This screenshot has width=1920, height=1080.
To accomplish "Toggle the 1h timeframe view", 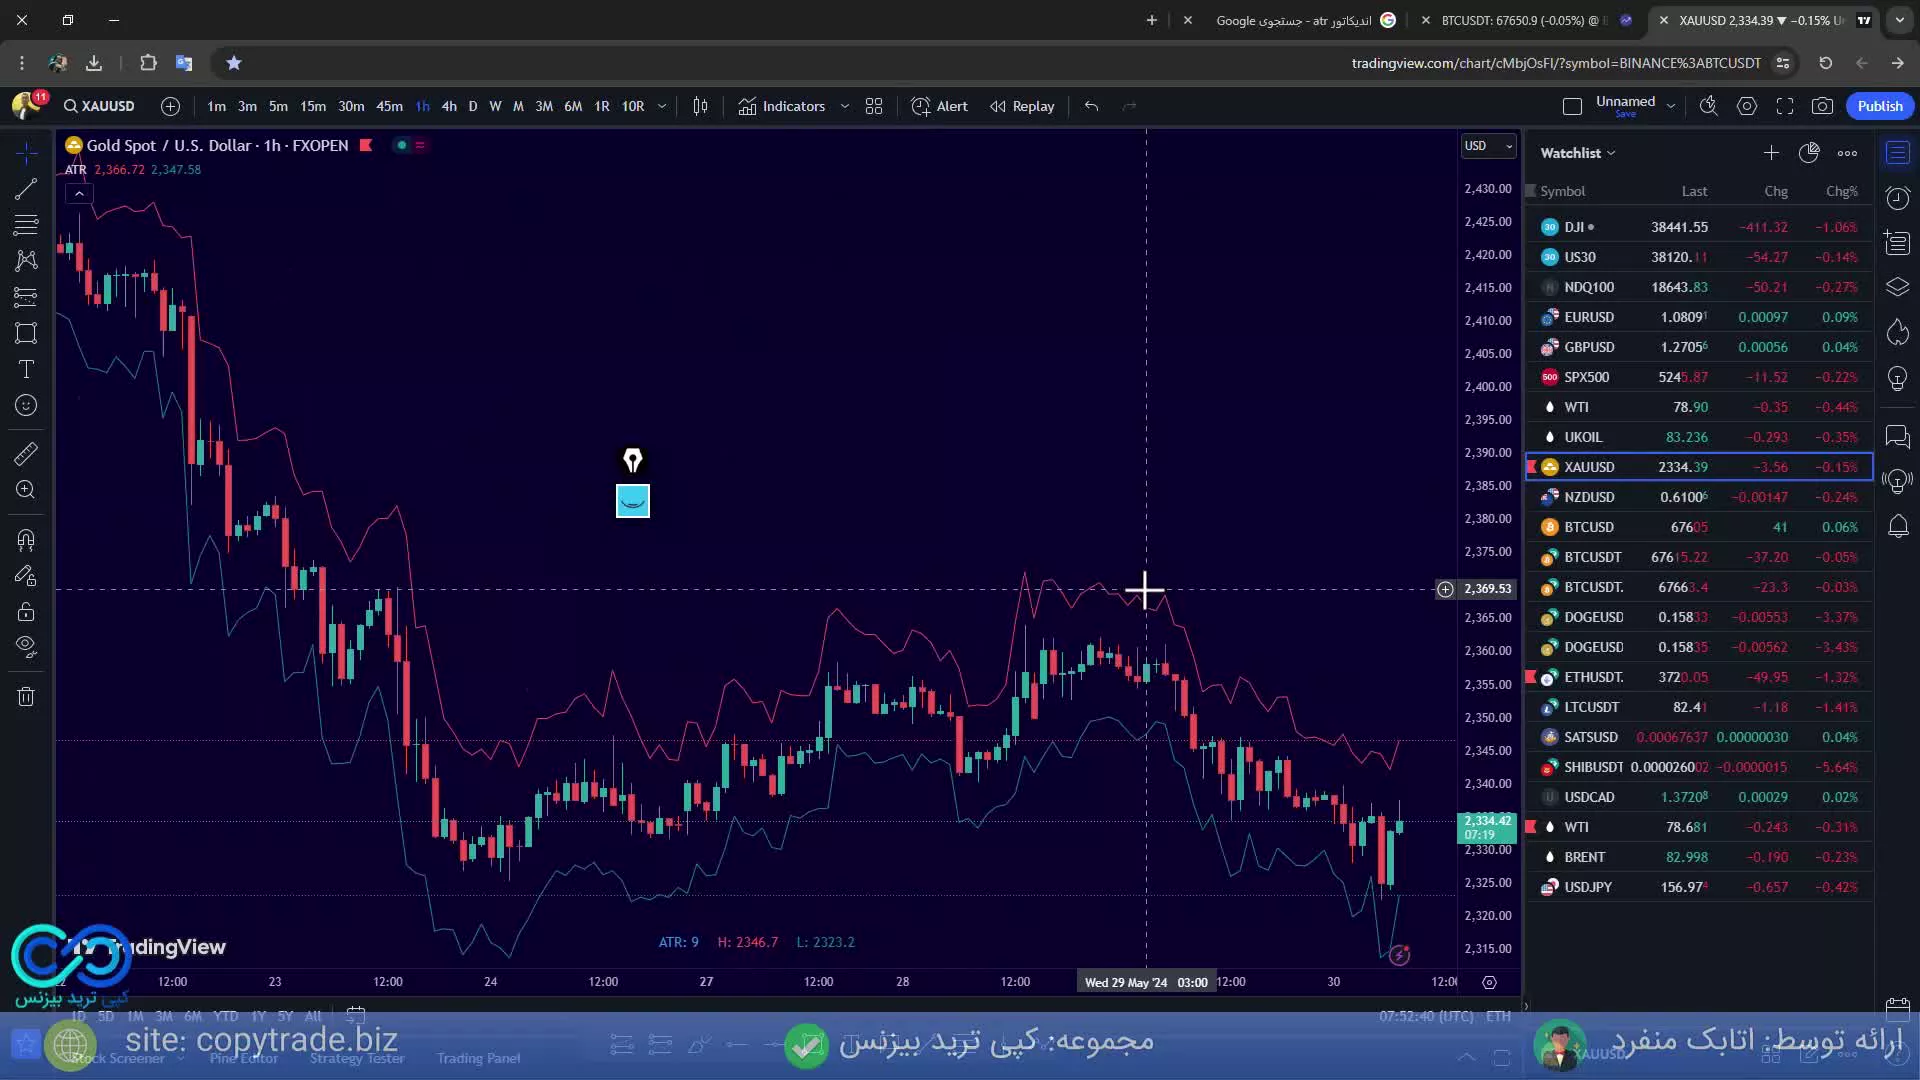I will click(421, 105).
